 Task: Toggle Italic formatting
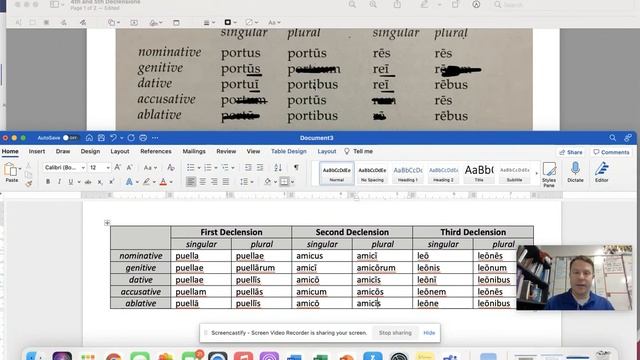click(59, 182)
